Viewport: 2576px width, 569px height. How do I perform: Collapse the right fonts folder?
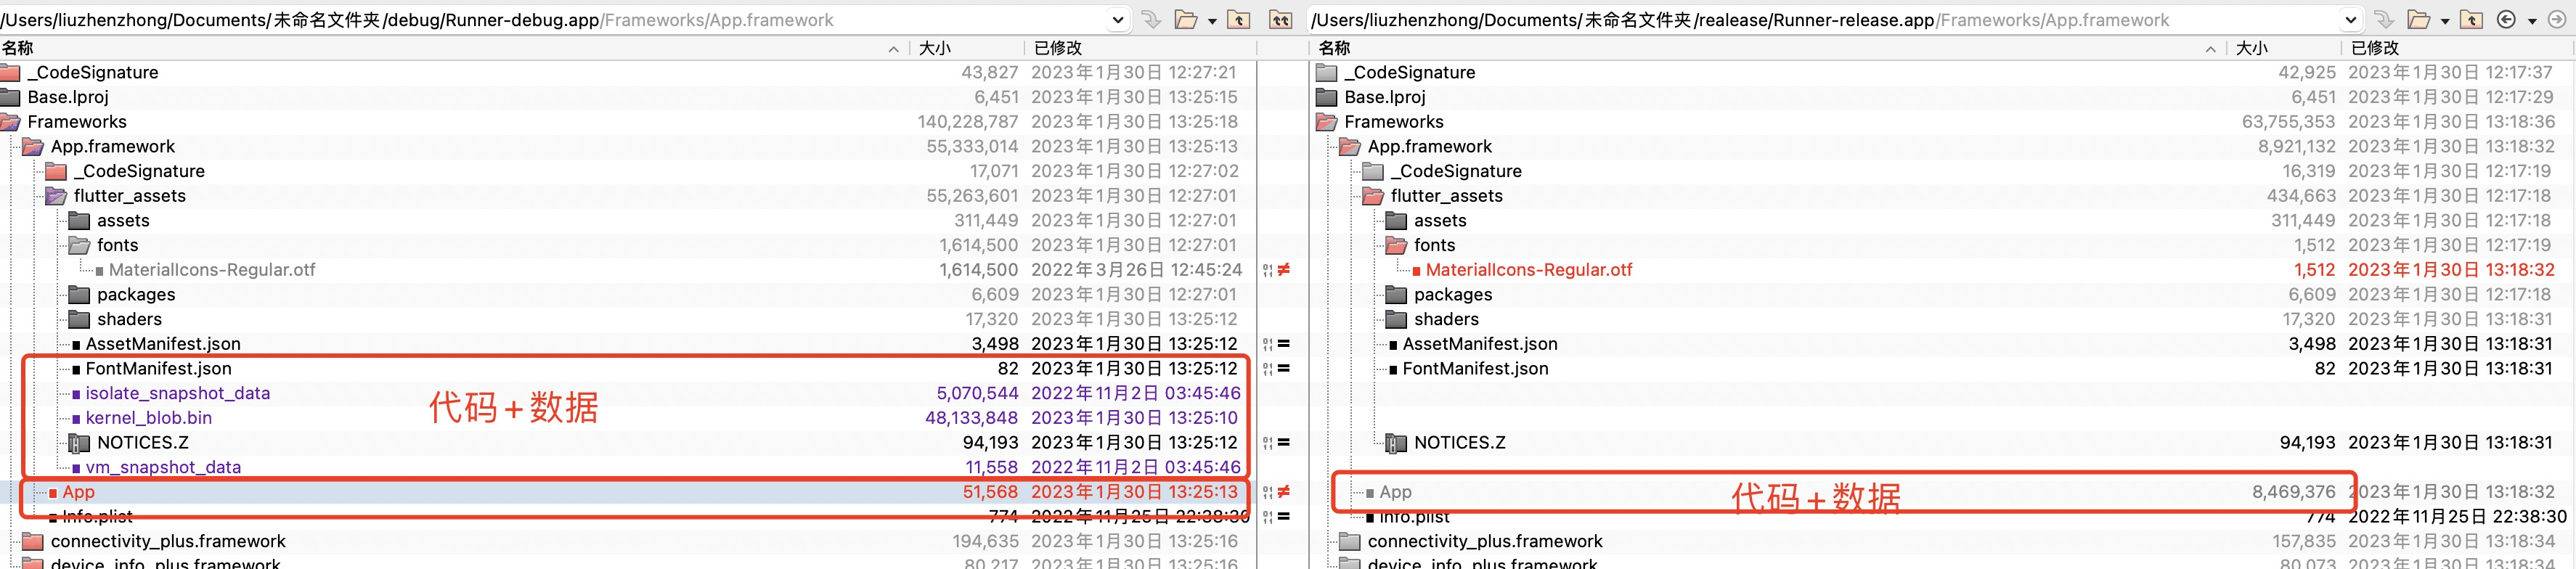tap(1397, 245)
